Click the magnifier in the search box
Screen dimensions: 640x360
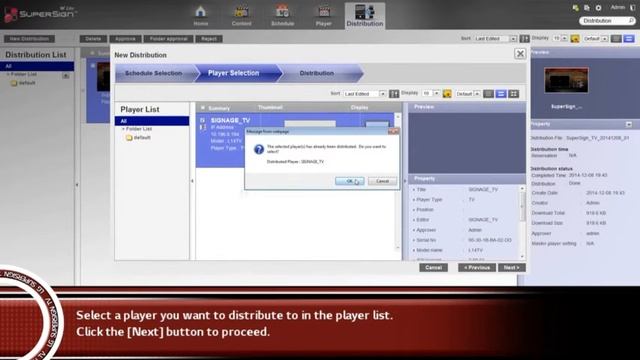tap(631, 20)
